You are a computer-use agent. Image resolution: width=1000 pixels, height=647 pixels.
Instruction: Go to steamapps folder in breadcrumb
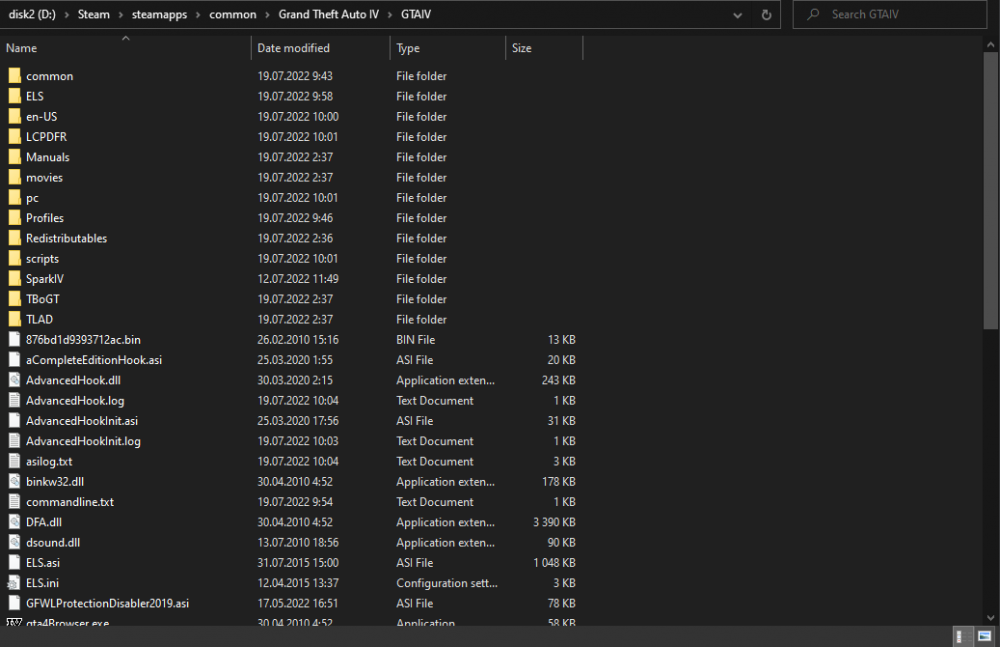[159, 14]
